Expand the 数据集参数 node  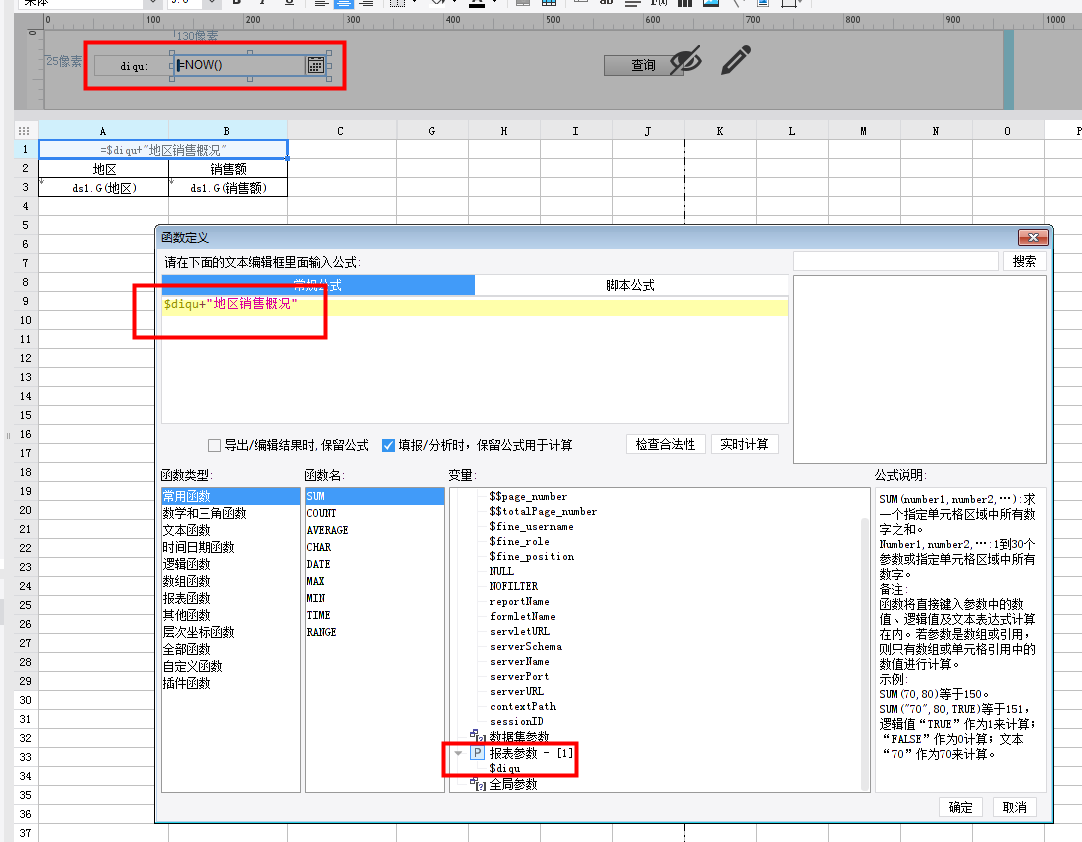(475, 736)
